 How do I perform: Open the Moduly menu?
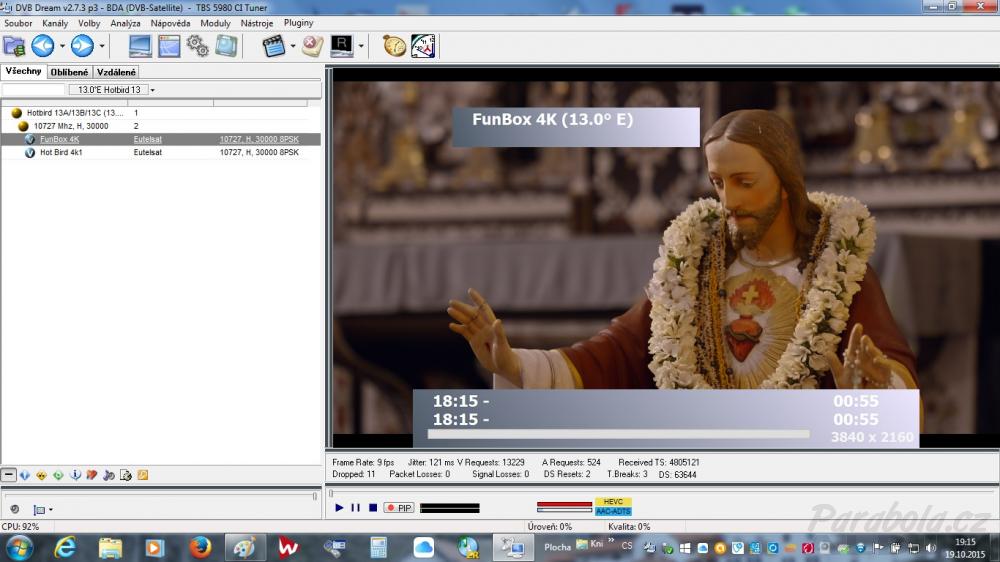216,23
